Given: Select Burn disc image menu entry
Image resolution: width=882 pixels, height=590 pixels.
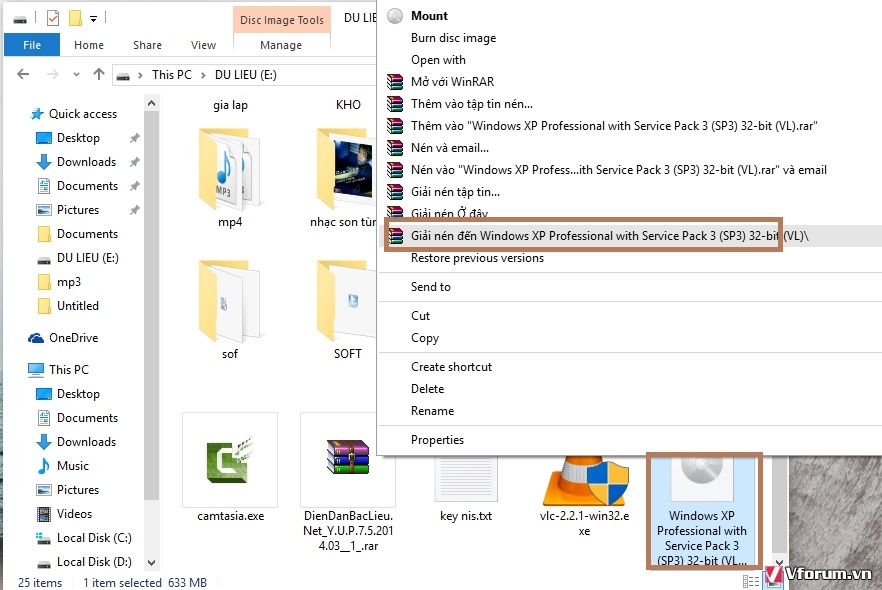Looking at the screenshot, I should pyautogui.click(x=453, y=38).
